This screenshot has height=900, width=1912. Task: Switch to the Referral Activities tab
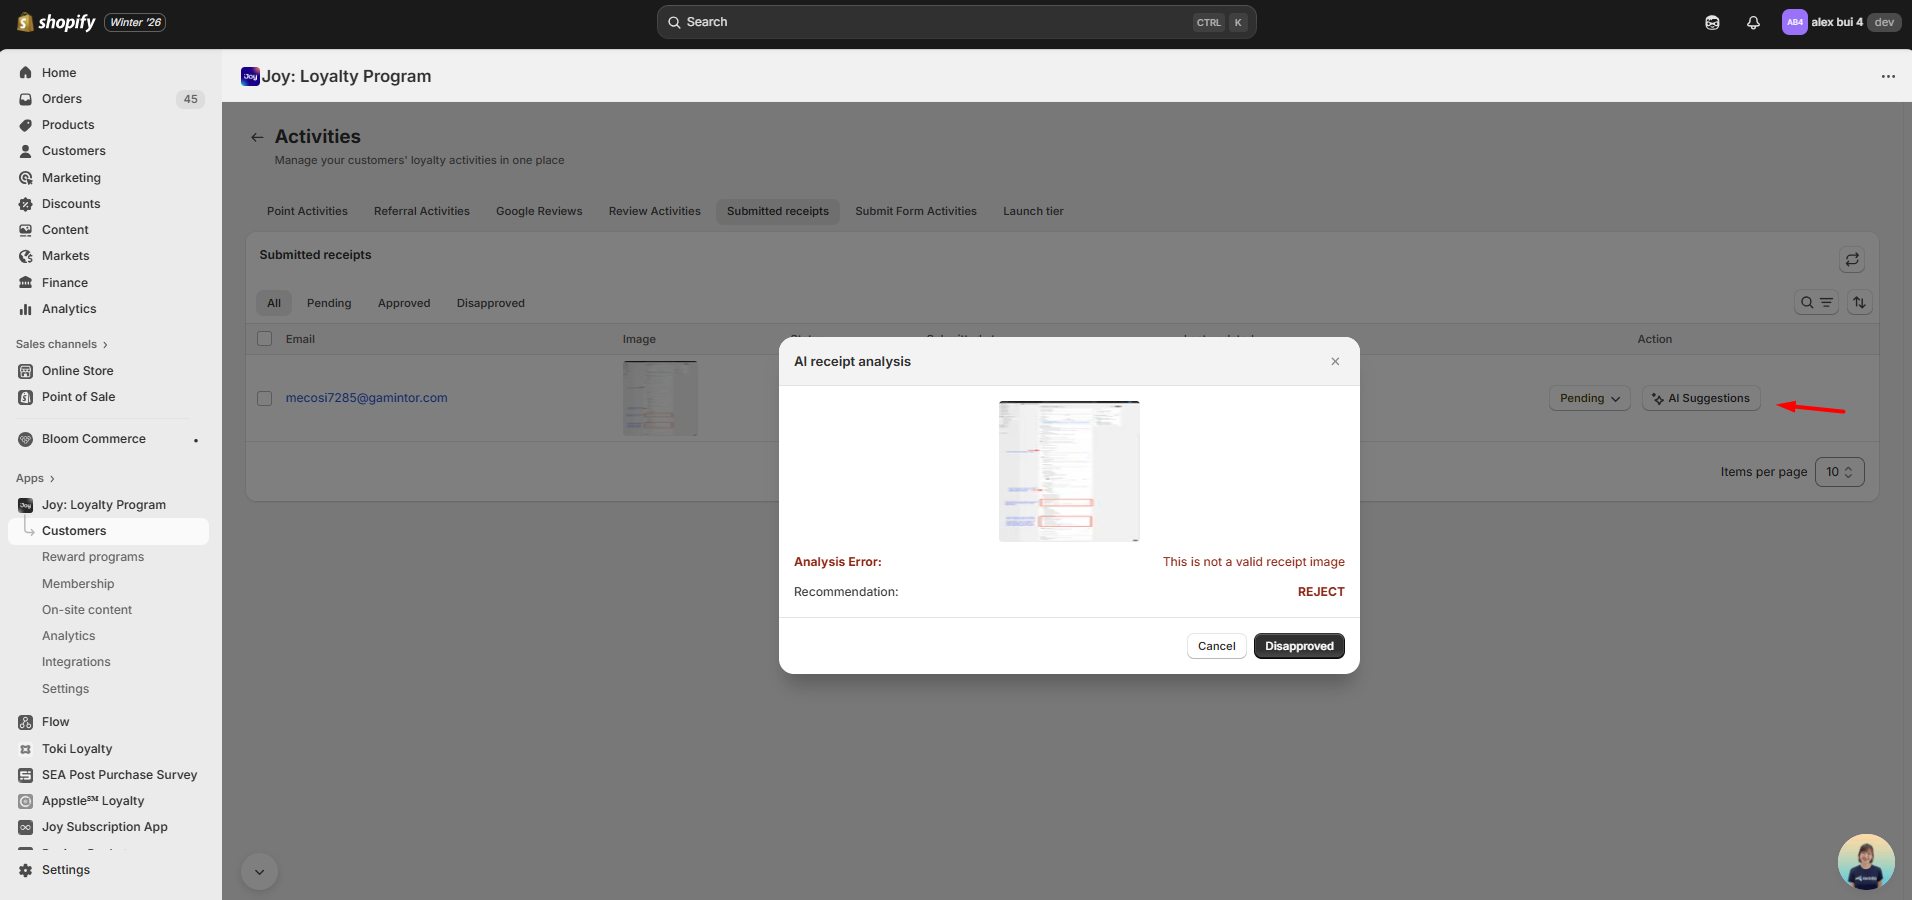tap(421, 211)
